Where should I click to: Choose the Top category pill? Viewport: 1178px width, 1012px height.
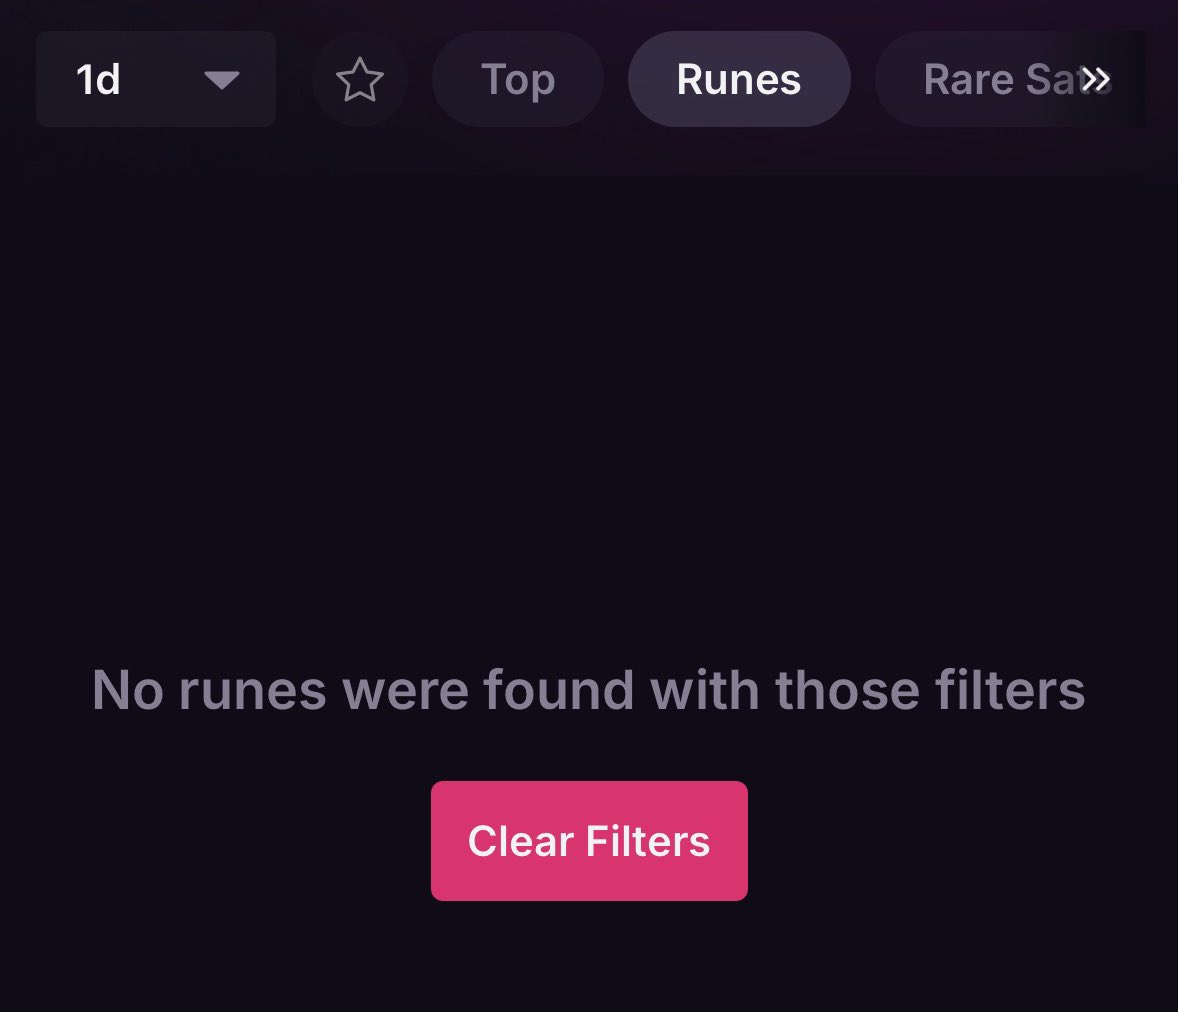click(518, 80)
